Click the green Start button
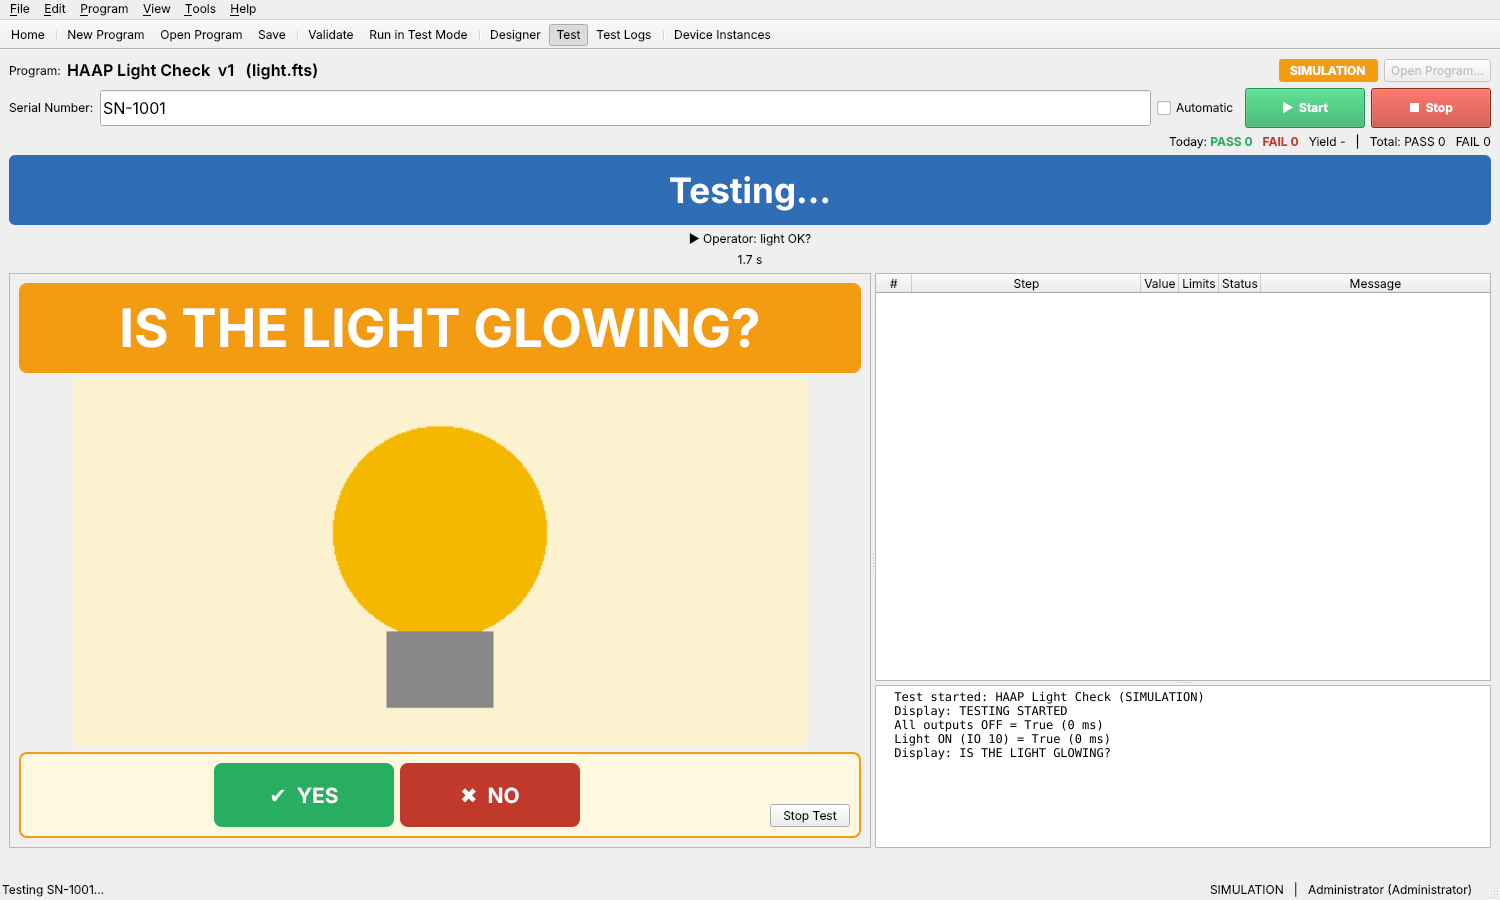 [x=1305, y=108]
